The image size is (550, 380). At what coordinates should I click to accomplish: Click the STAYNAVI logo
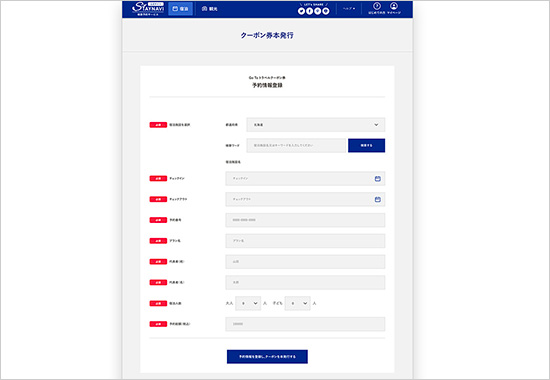pos(148,9)
